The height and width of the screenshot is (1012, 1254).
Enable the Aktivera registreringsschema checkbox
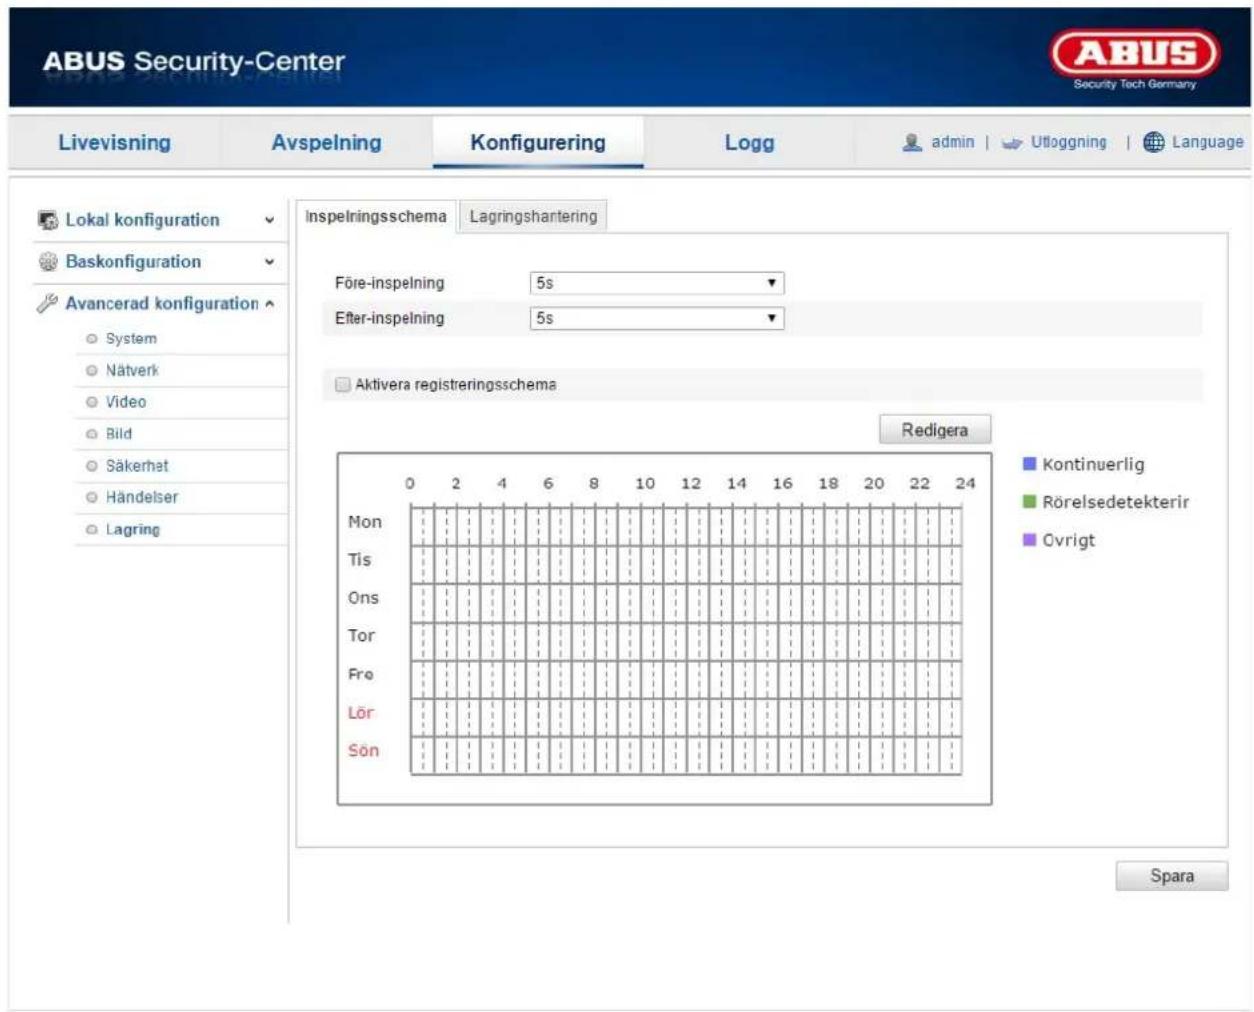[343, 384]
